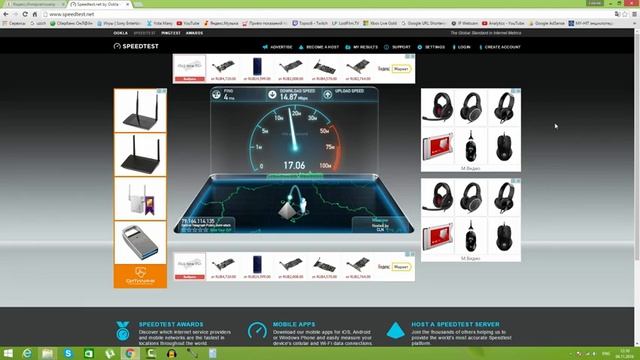This screenshot has height=360, width=640.
Task: Open the browser home page icon
Action: (35, 14)
